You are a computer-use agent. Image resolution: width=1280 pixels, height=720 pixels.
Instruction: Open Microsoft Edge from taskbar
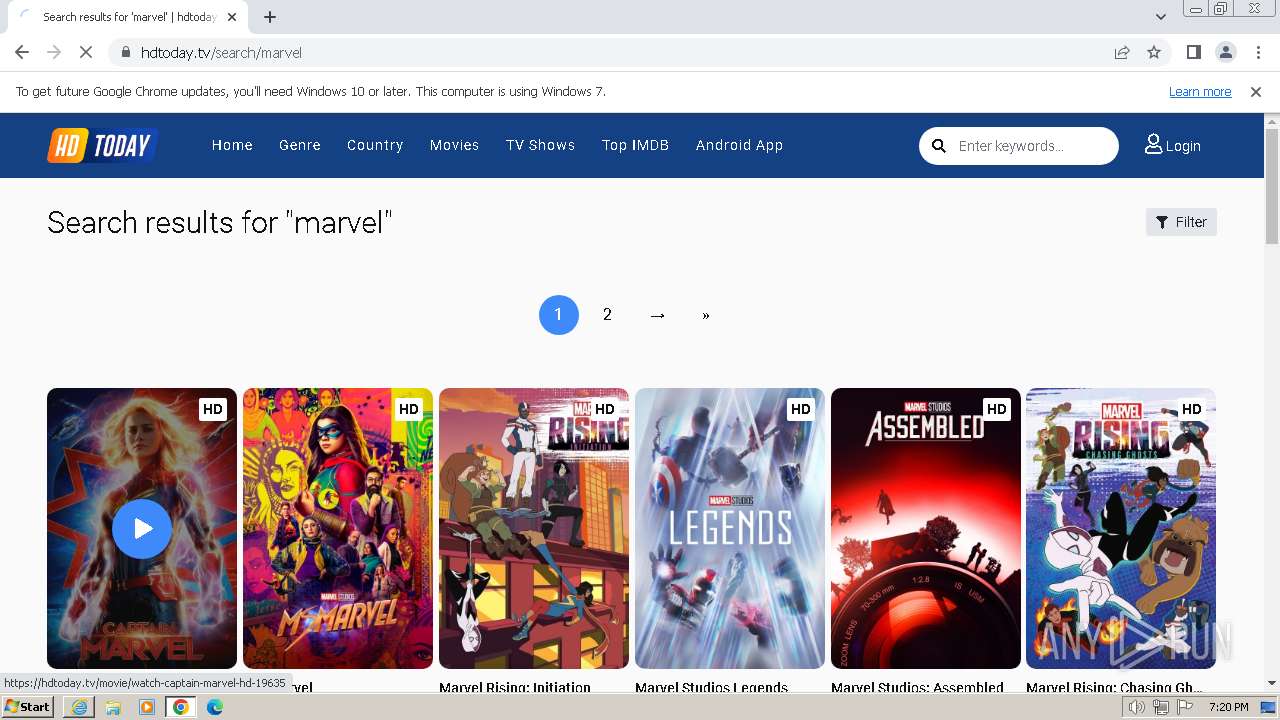(x=215, y=707)
